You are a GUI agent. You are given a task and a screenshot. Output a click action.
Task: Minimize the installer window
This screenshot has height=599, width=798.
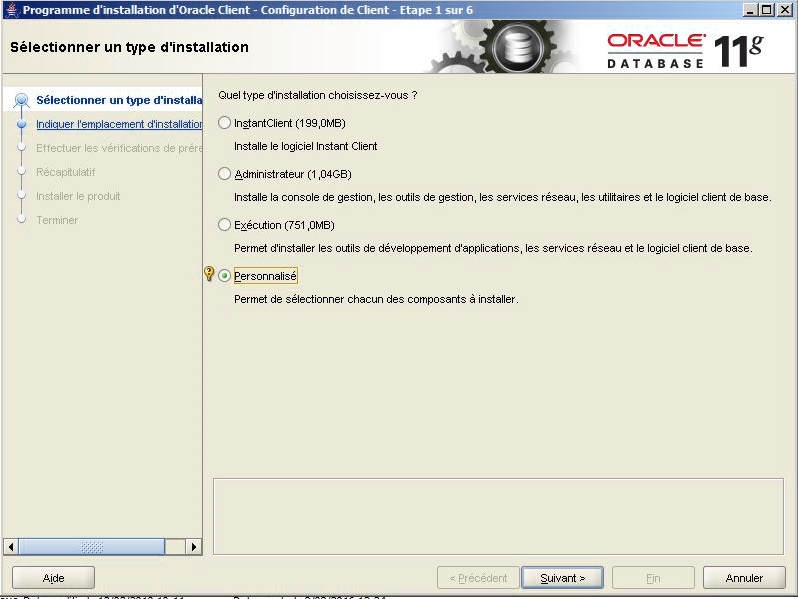click(749, 10)
